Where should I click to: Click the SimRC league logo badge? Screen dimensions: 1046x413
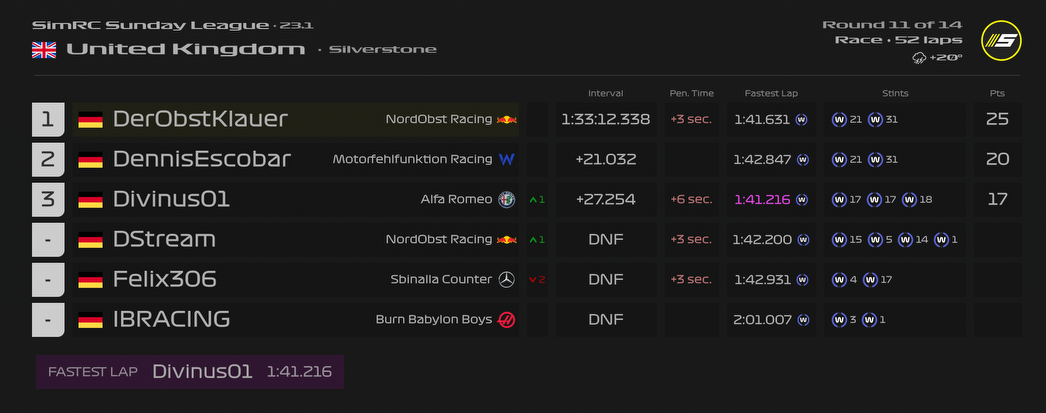pyautogui.click(x=1000, y=41)
